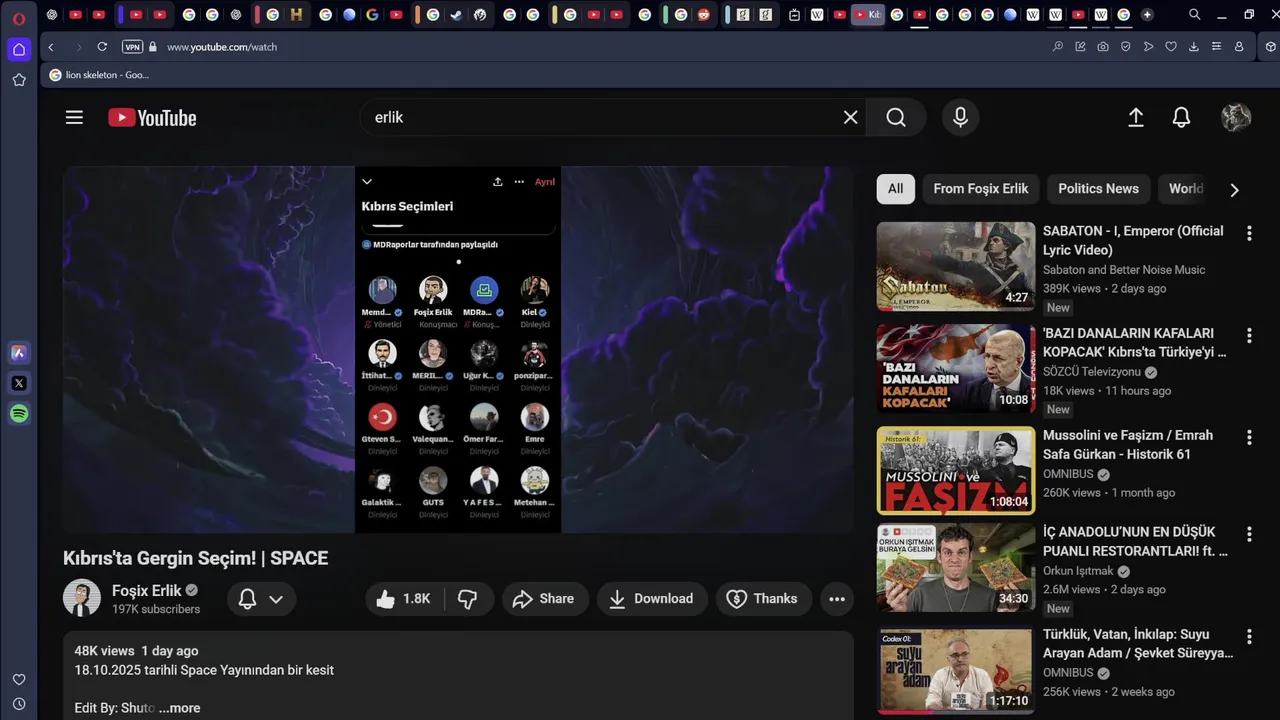Take a snapshot with the camera icon
The height and width of the screenshot is (720, 1280).
[x=1102, y=47]
